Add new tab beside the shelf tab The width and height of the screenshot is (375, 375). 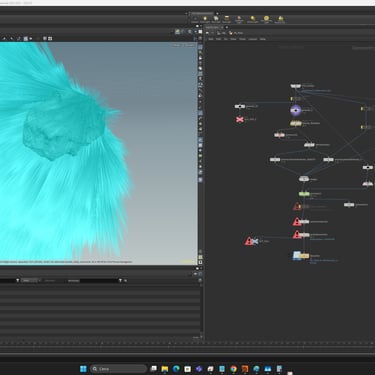(x=217, y=13)
